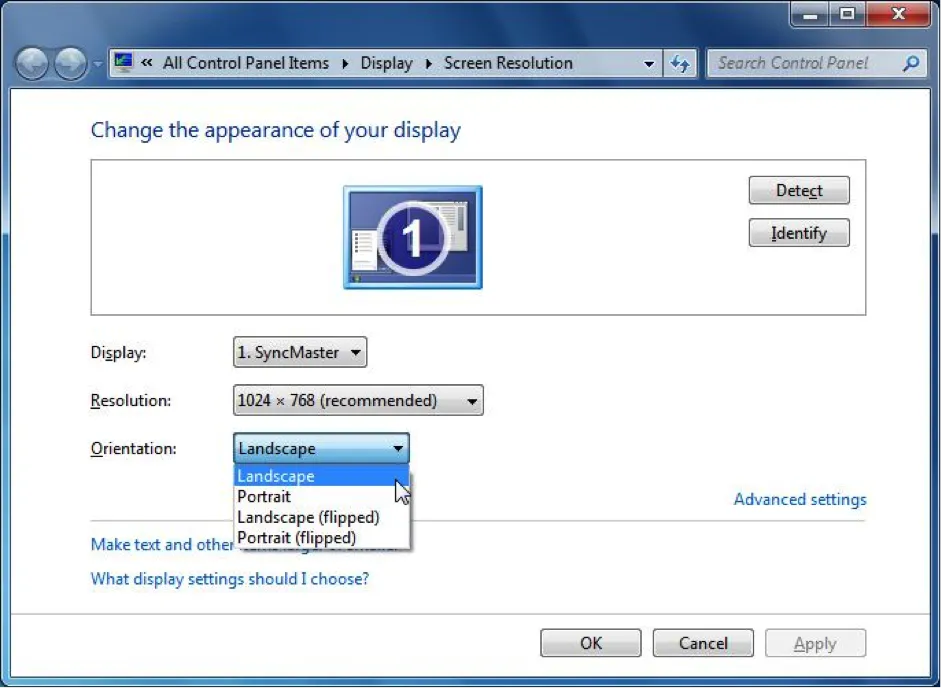Viewport: 941px width, 688px height.
Task: Click Screen Resolution in the breadcrumb
Action: coord(505,63)
